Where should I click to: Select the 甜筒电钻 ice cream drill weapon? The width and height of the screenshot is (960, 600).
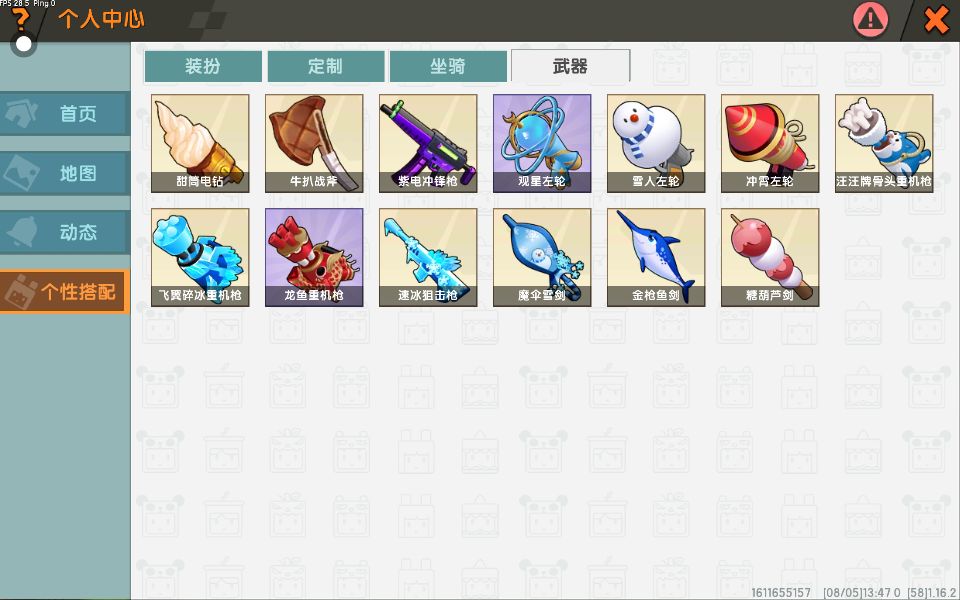(x=200, y=143)
